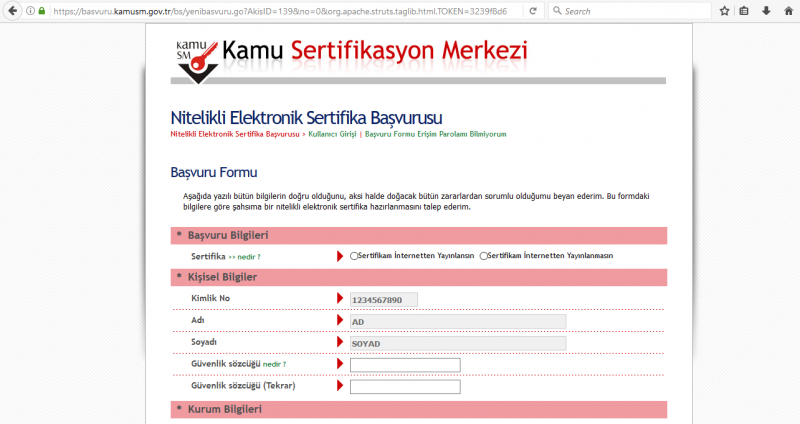The height and width of the screenshot is (424, 800).
Task: Click red arrow beside Güvenlik sözcüğü (Tekrar)
Action: tap(340, 385)
